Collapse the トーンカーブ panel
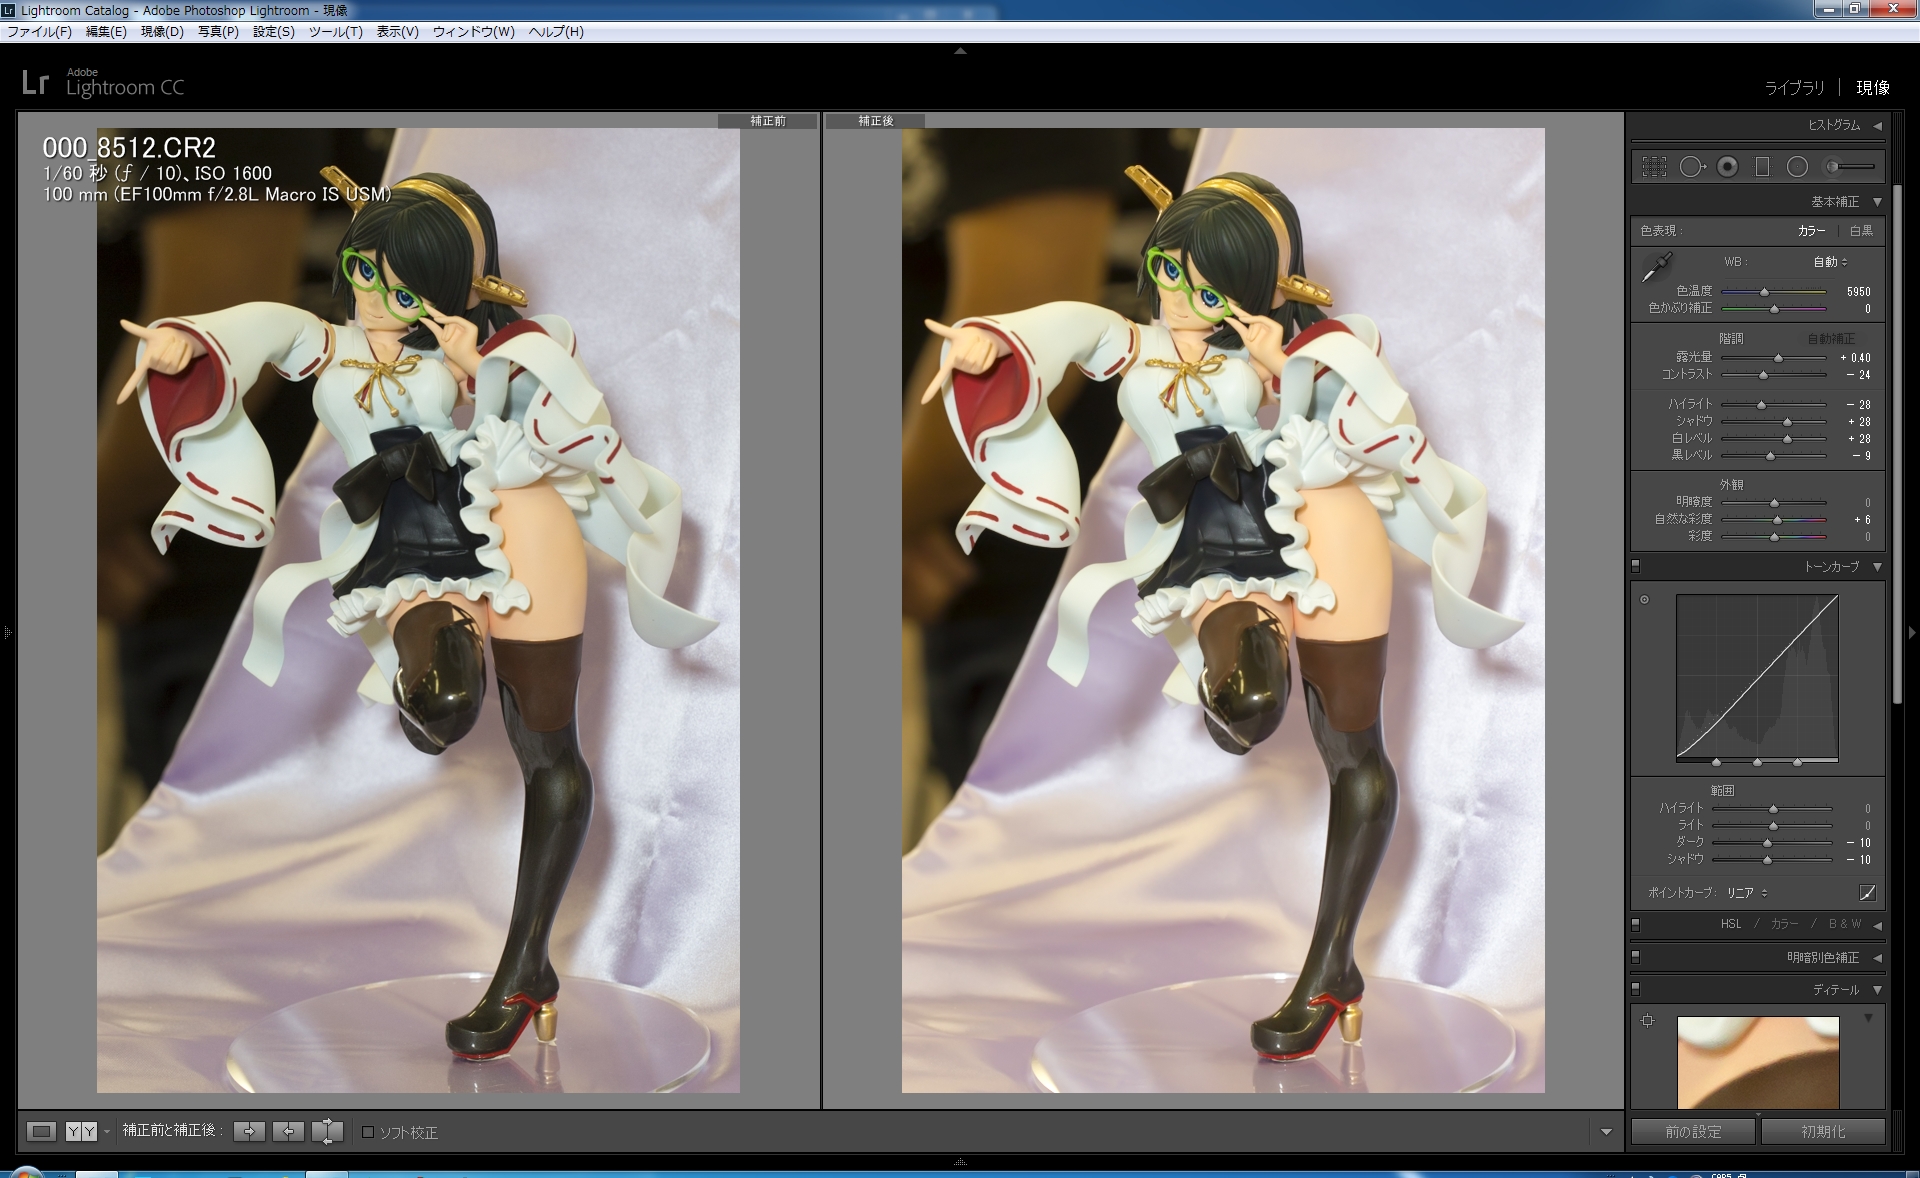1920x1178 pixels. coord(1877,567)
